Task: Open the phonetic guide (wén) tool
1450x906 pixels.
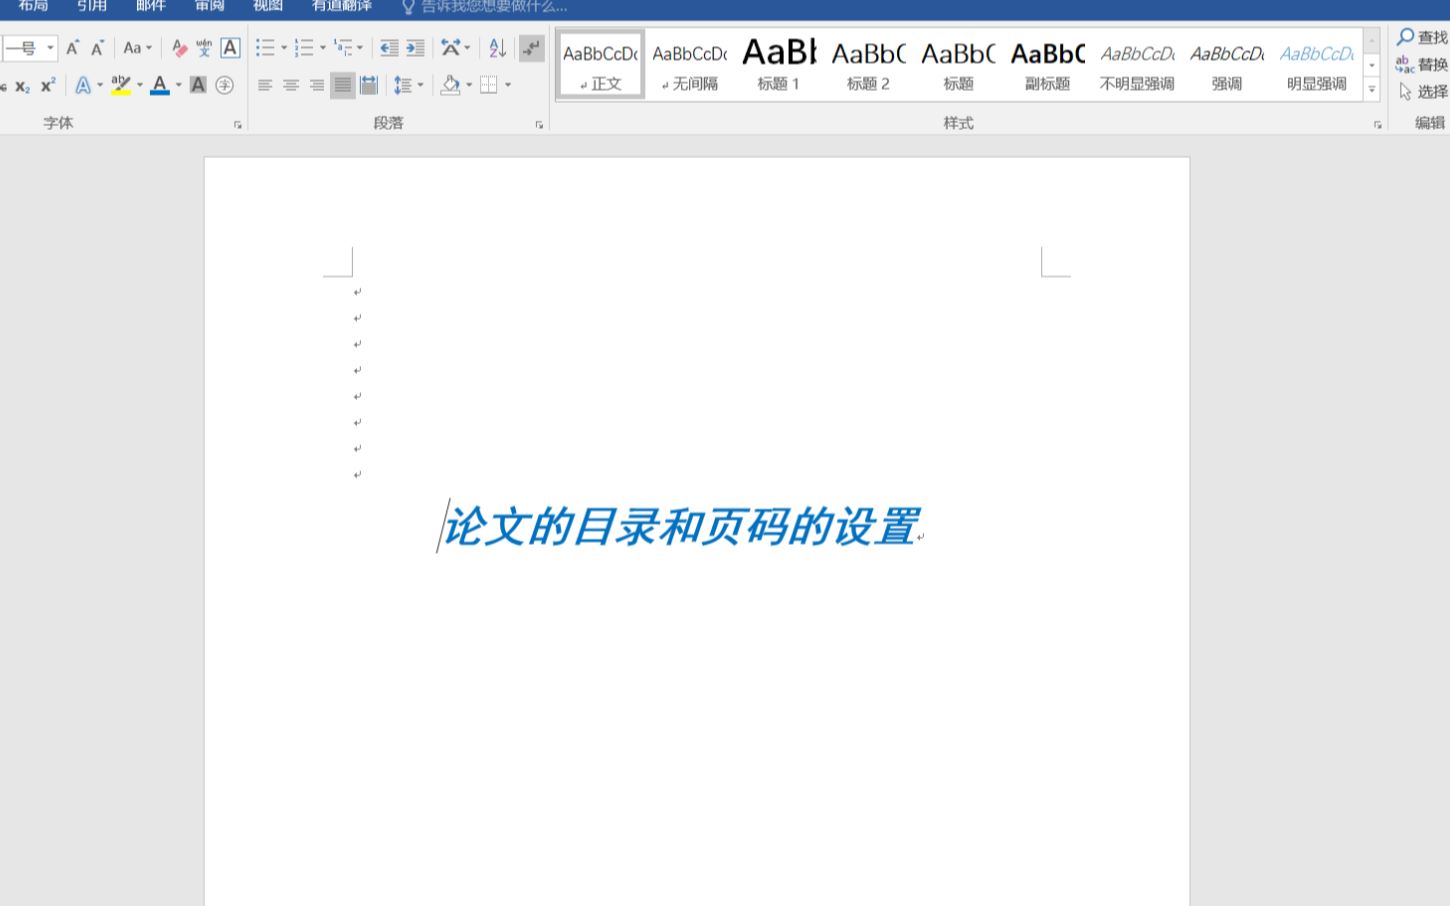Action: [204, 48]
